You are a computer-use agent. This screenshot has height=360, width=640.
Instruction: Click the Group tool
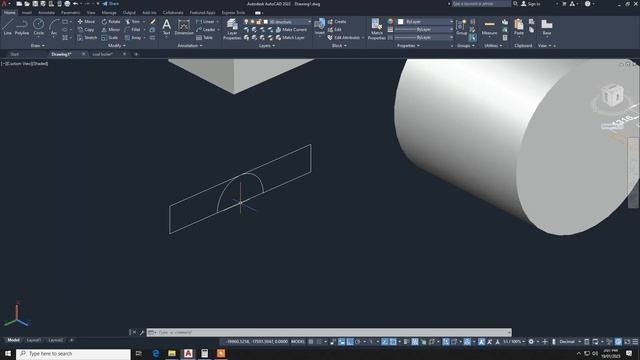click(x=461, y=27)
